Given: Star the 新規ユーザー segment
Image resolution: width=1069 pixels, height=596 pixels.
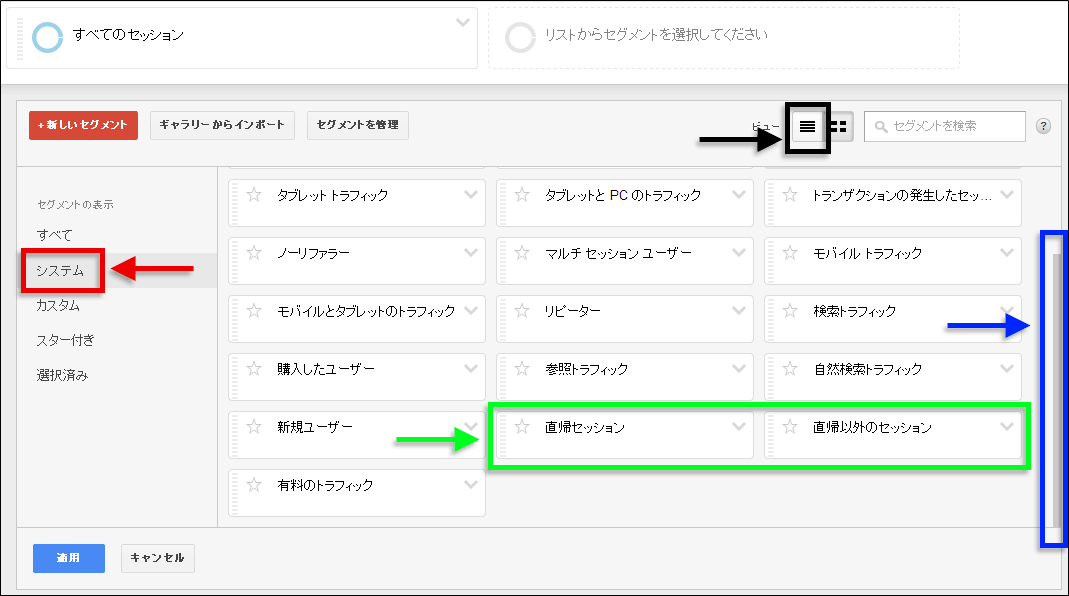Looking at the screenshot, I should coord(253,427).
